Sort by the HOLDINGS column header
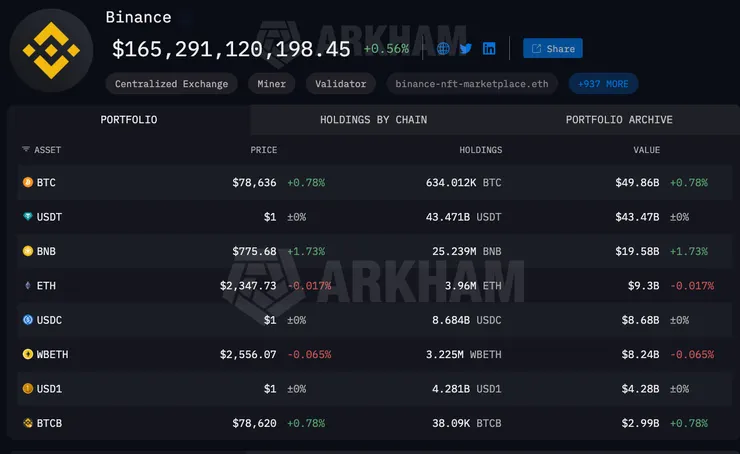The height and width of the screenshot is (454, 740). (480, 150)
